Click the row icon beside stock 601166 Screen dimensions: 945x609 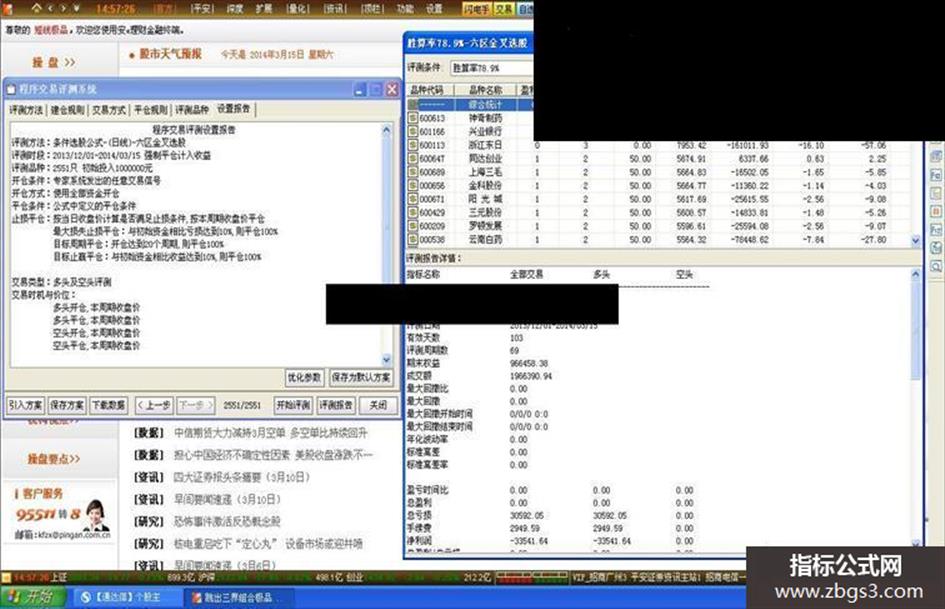(413, 131)
